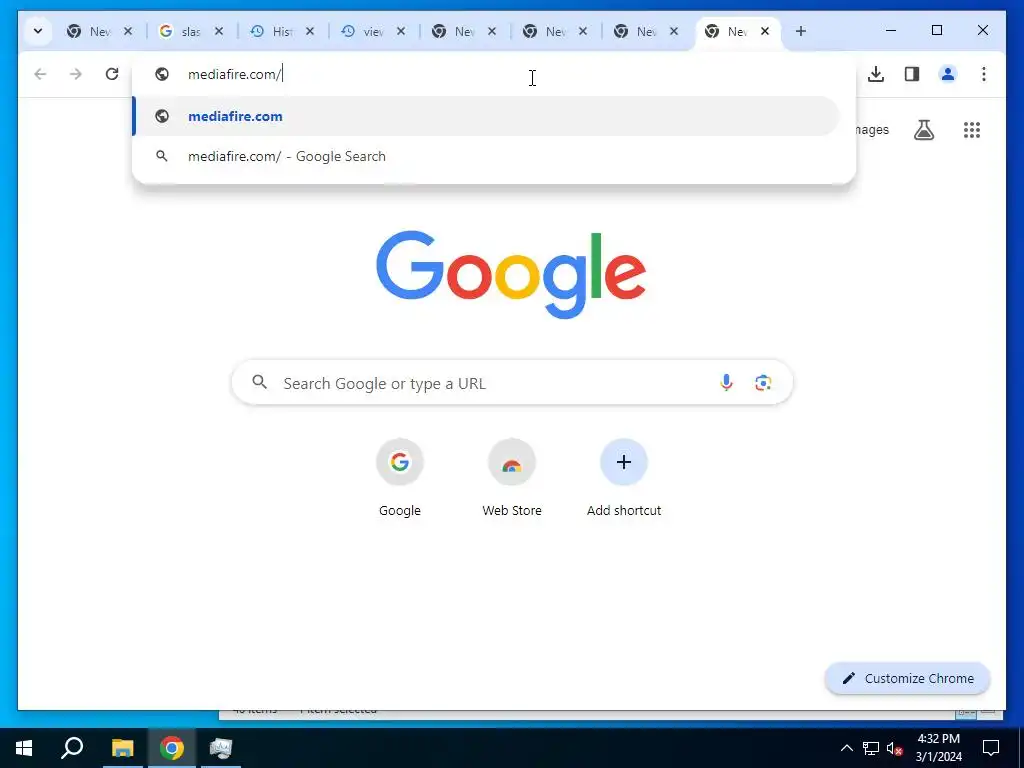Click globe icon in the address bar
Image resolution: width=1024 pixels, height=768 pixels.
click(x=162, y=74)
